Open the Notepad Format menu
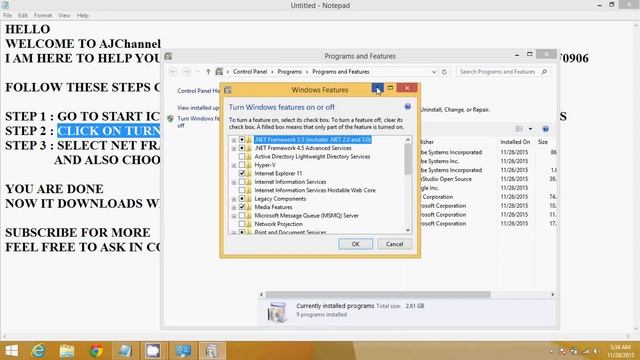The height and width of the screenshot is (360, 640). coord(43,16)
